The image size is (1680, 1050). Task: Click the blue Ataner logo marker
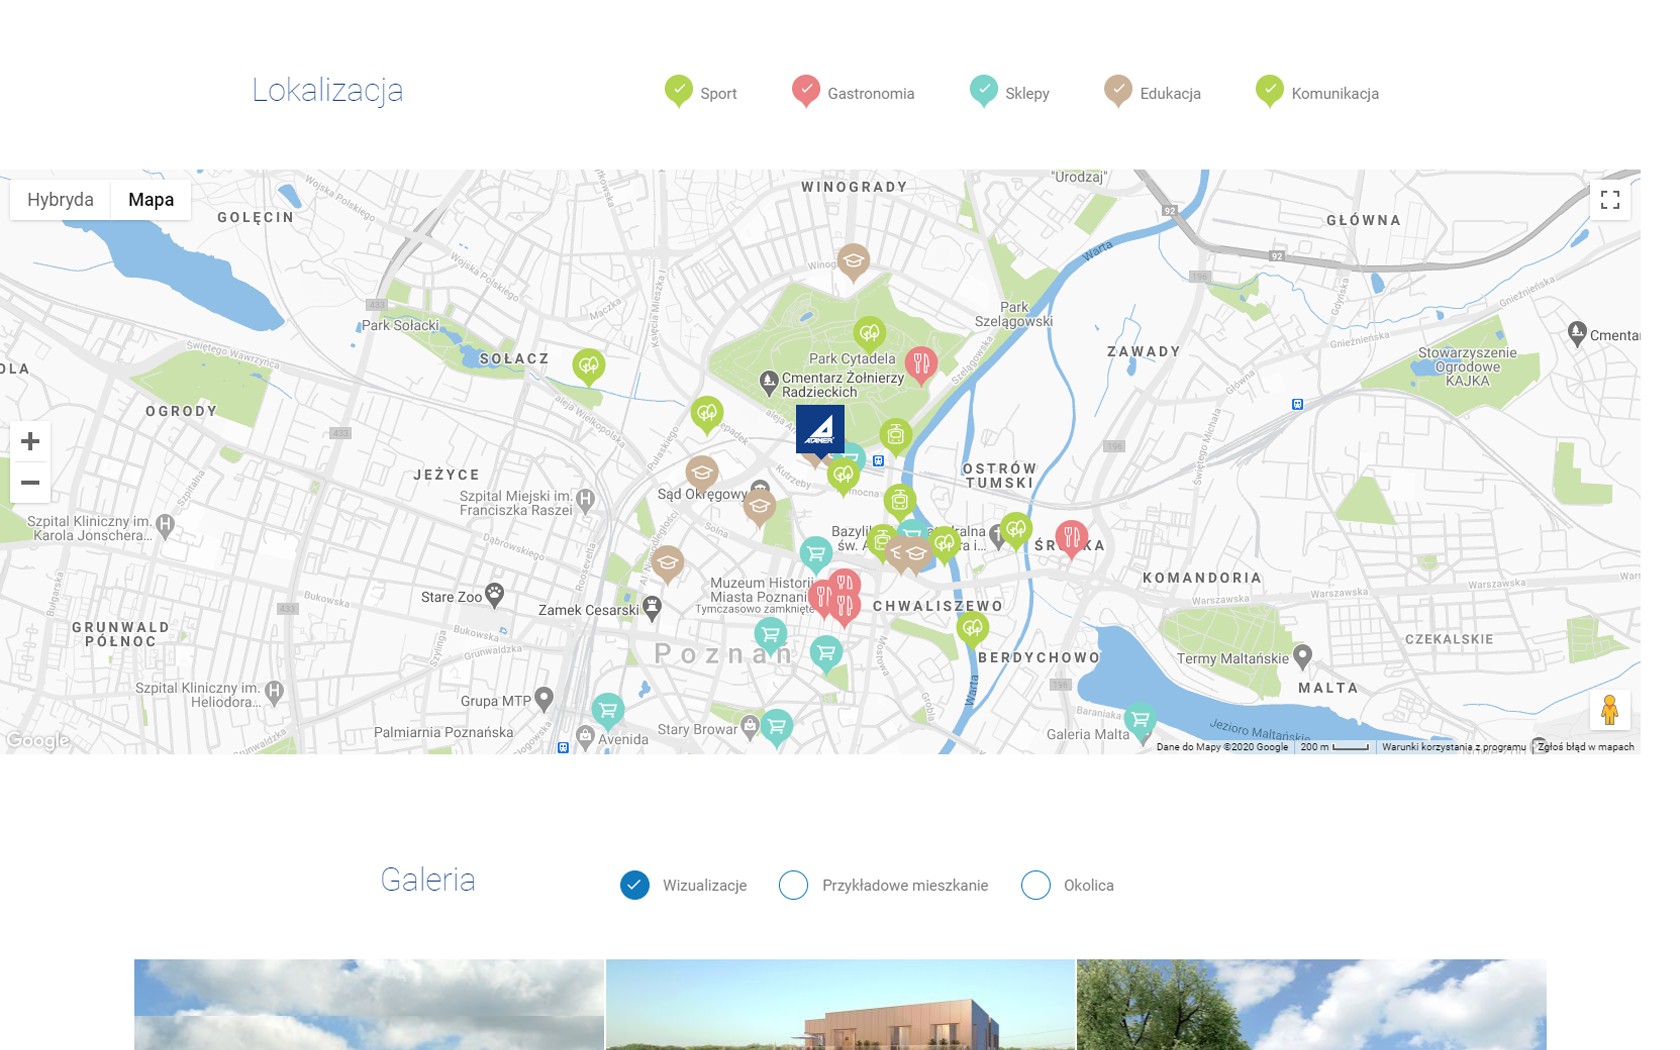click(820, 430)
